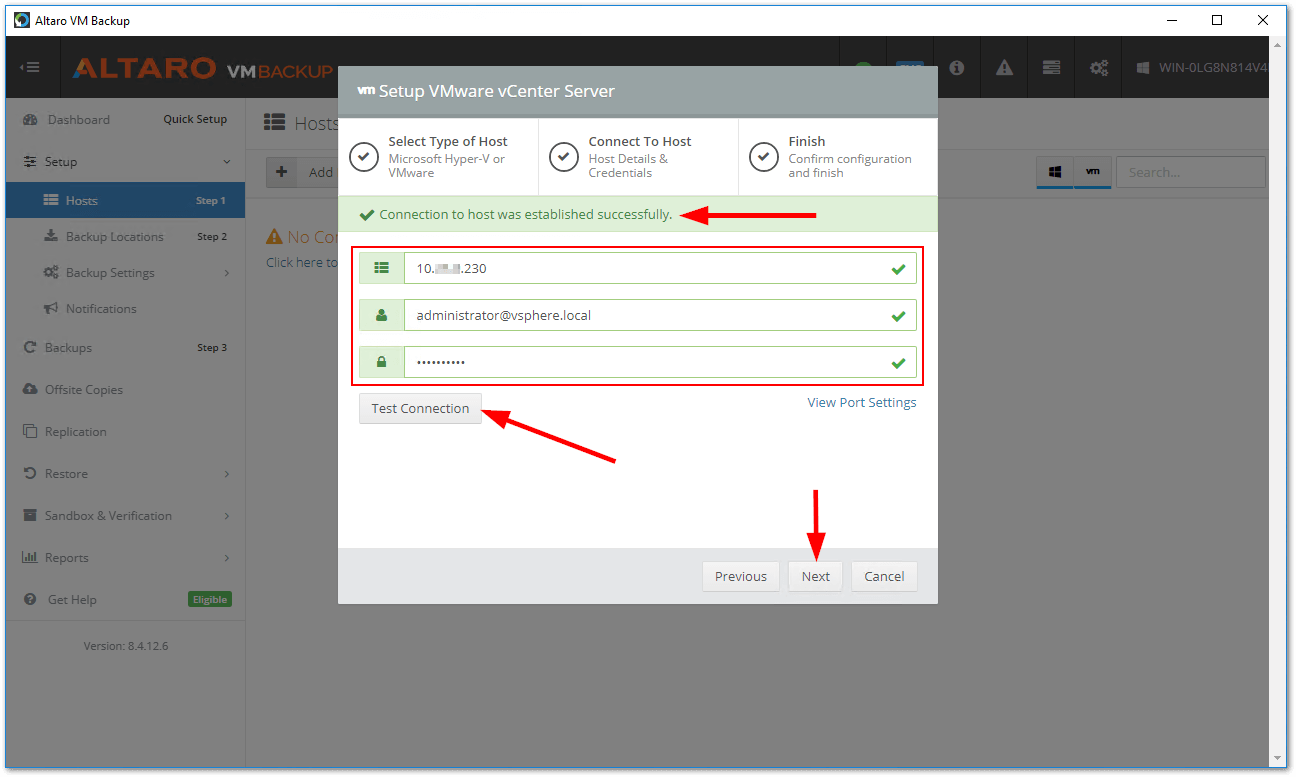Click the Offsite Copies cloud icon

click(x=30, y=390)
